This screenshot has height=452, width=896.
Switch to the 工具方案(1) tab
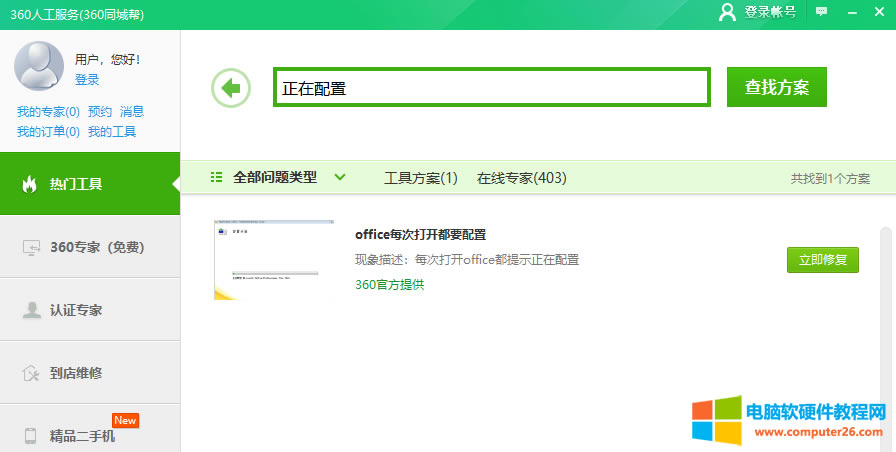[x=420, y=178]
